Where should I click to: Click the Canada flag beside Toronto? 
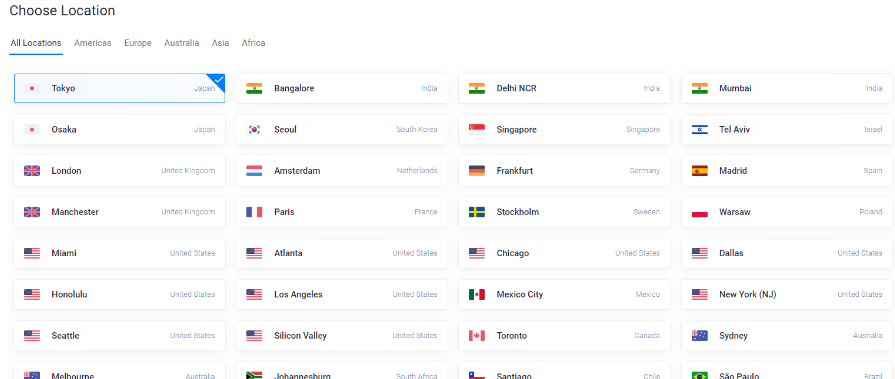click(x=477, y=336)
